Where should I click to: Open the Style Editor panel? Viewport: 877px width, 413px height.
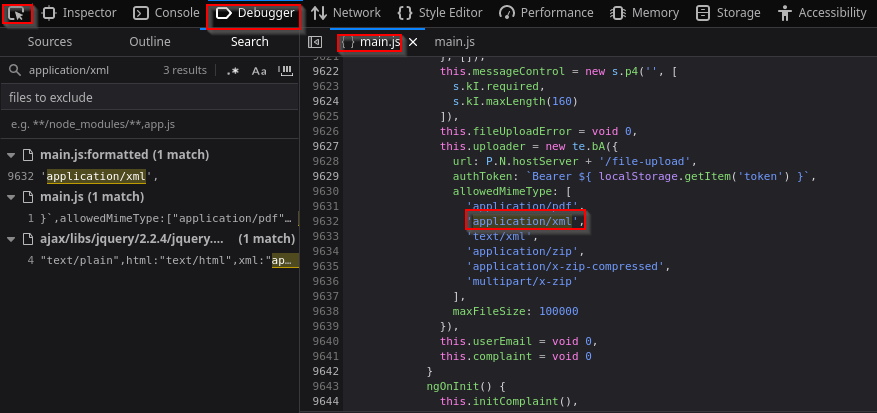454,13
